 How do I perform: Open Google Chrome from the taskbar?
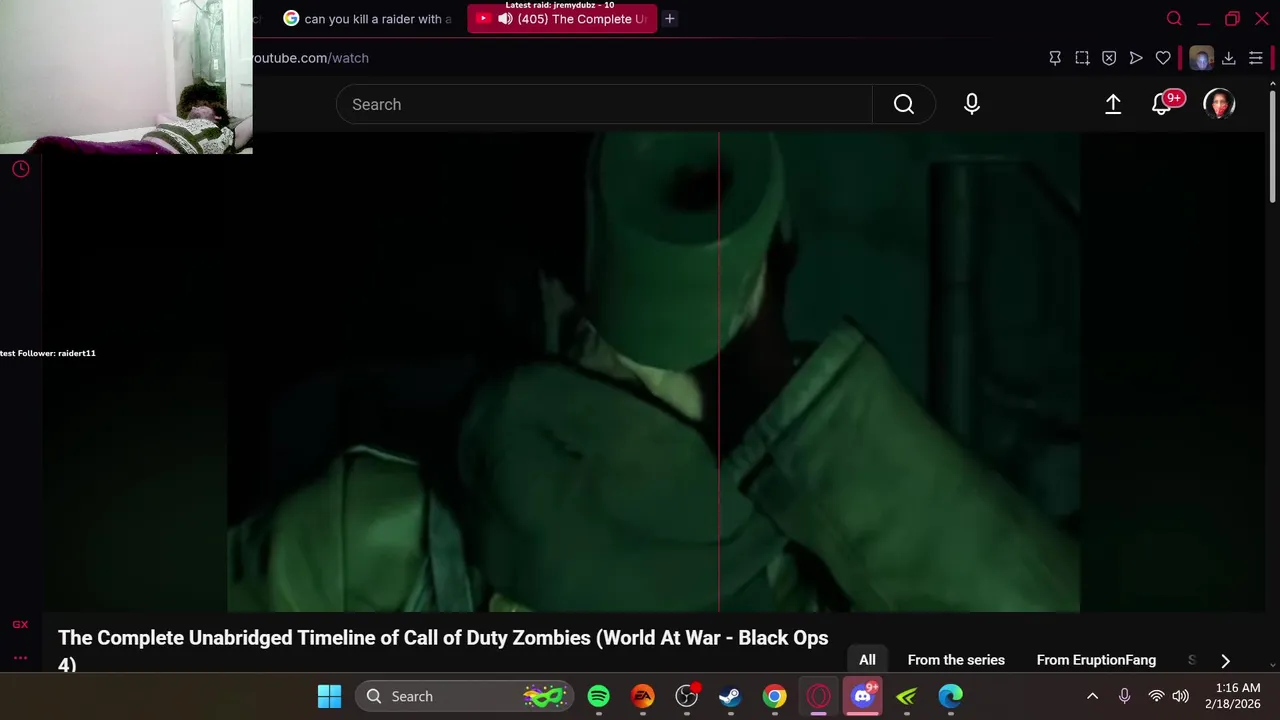click(775, 696)
